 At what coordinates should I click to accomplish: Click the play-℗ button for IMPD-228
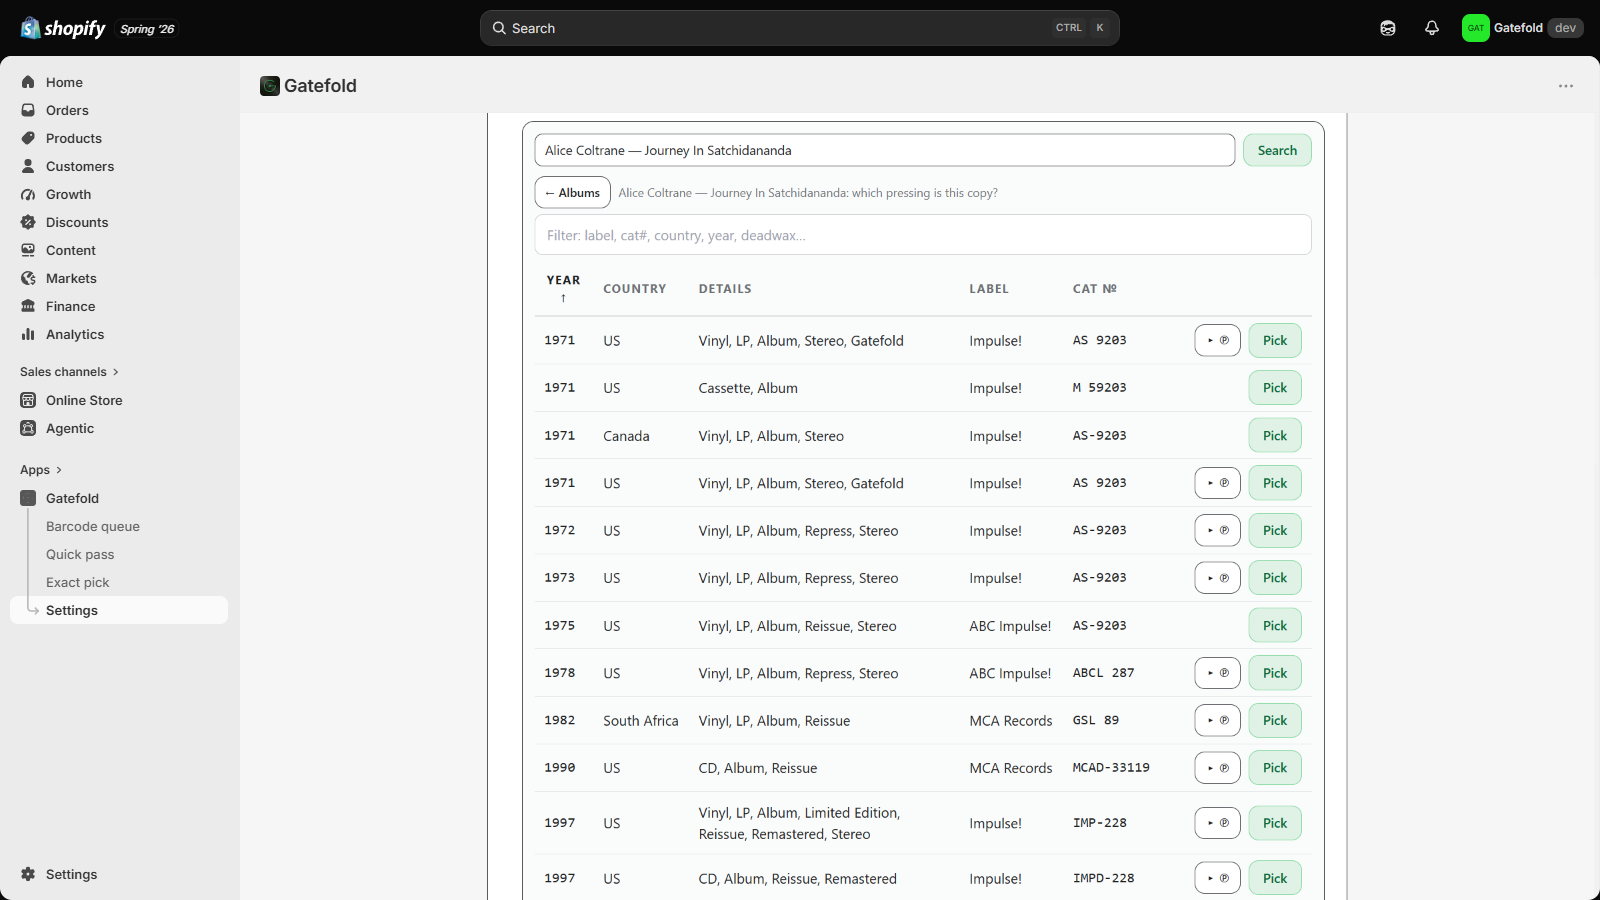click(1217, 878)
